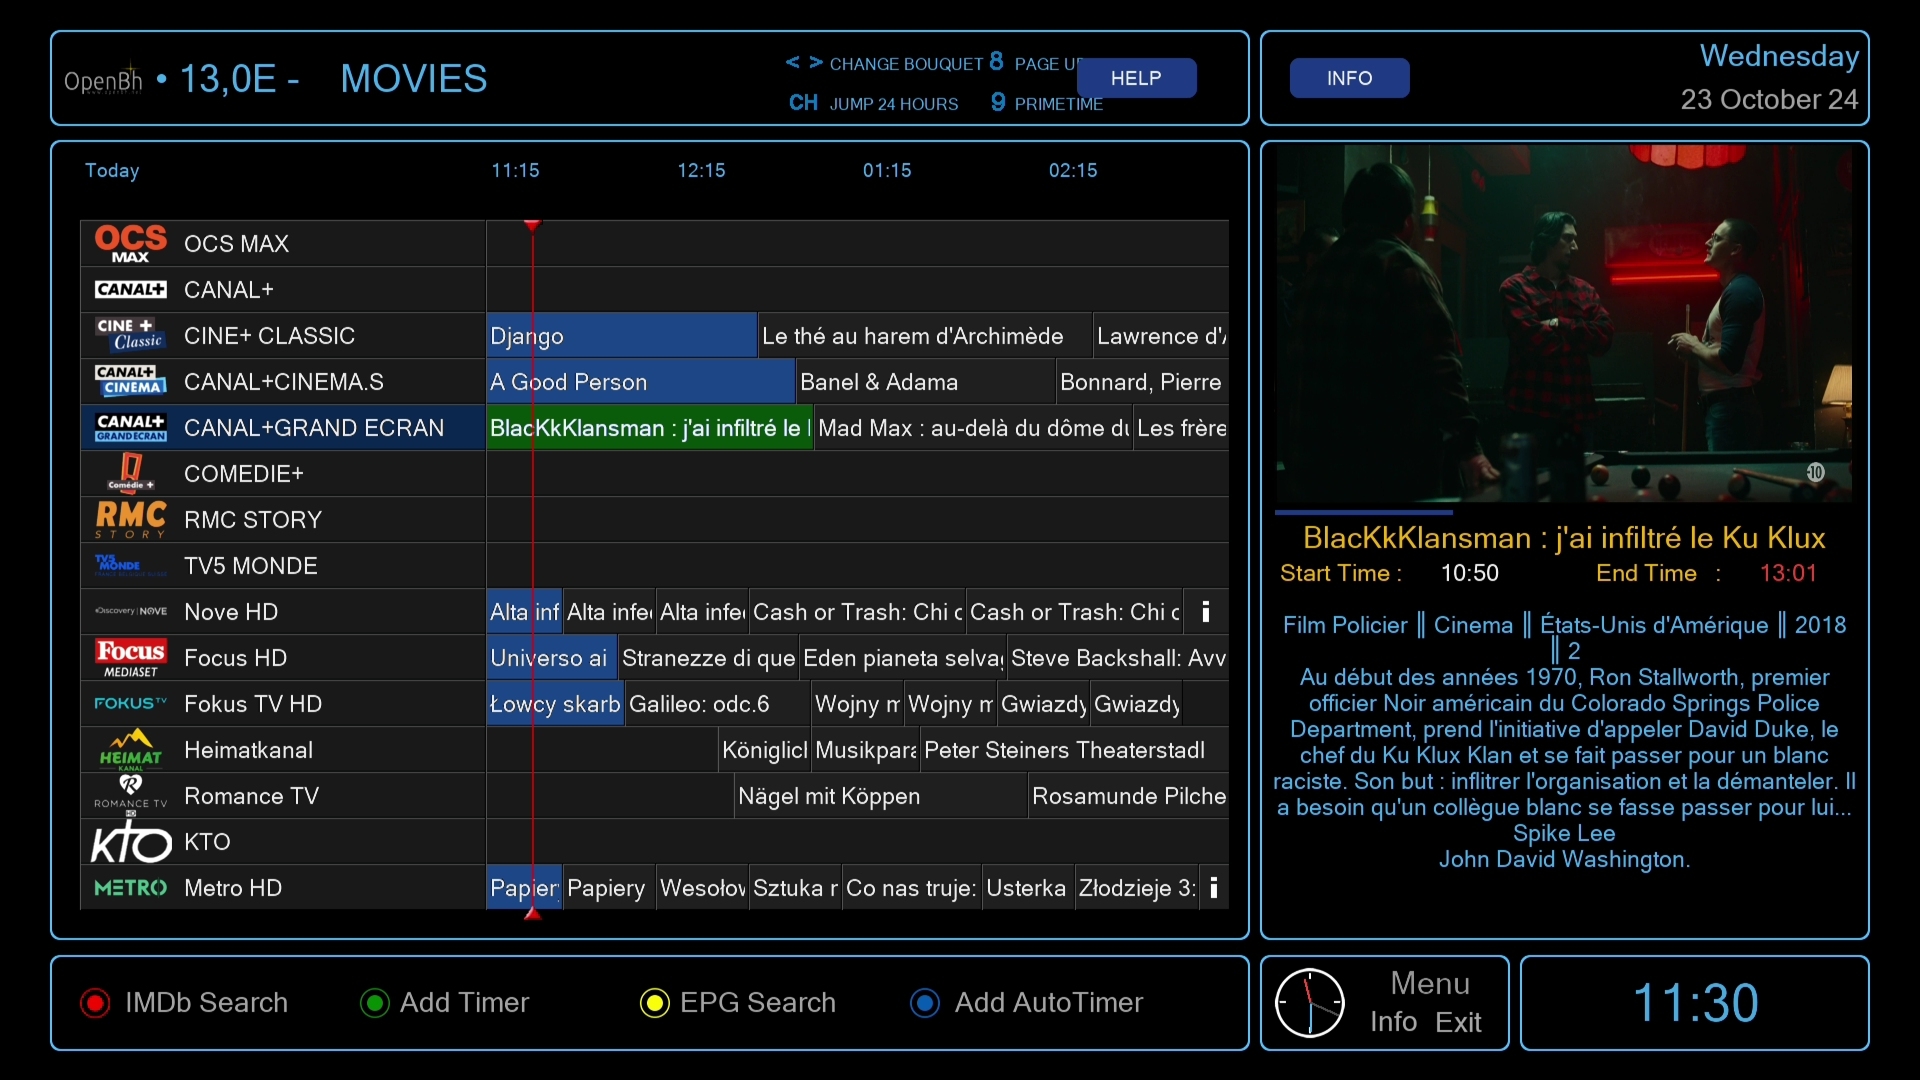Select the CANAL+ Grand Ecran logo

[130, 427]
